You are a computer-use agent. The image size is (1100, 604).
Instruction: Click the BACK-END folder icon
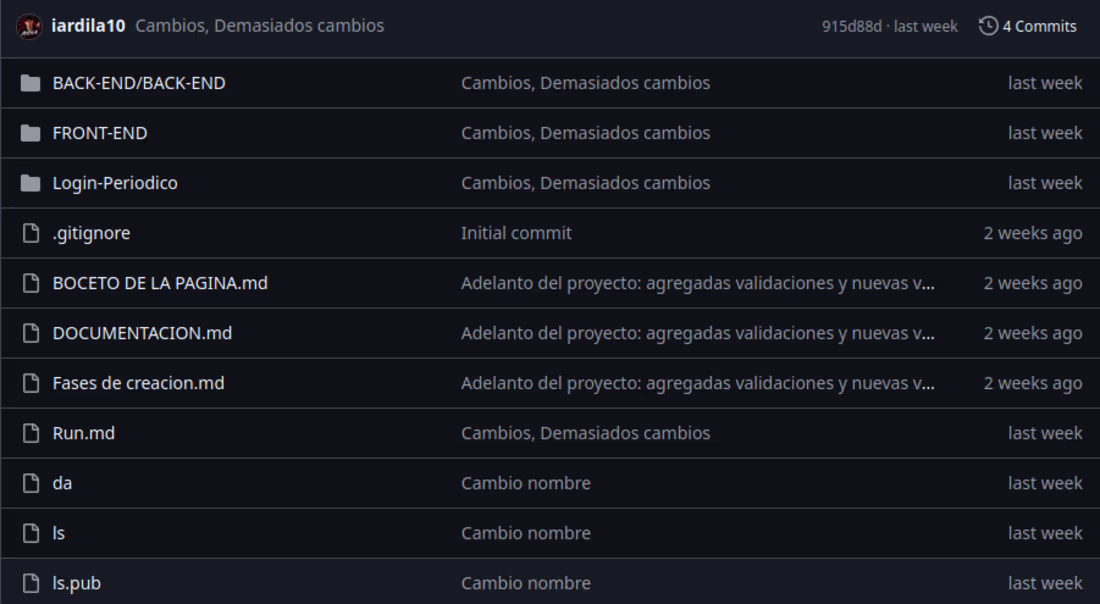(30, 83)
